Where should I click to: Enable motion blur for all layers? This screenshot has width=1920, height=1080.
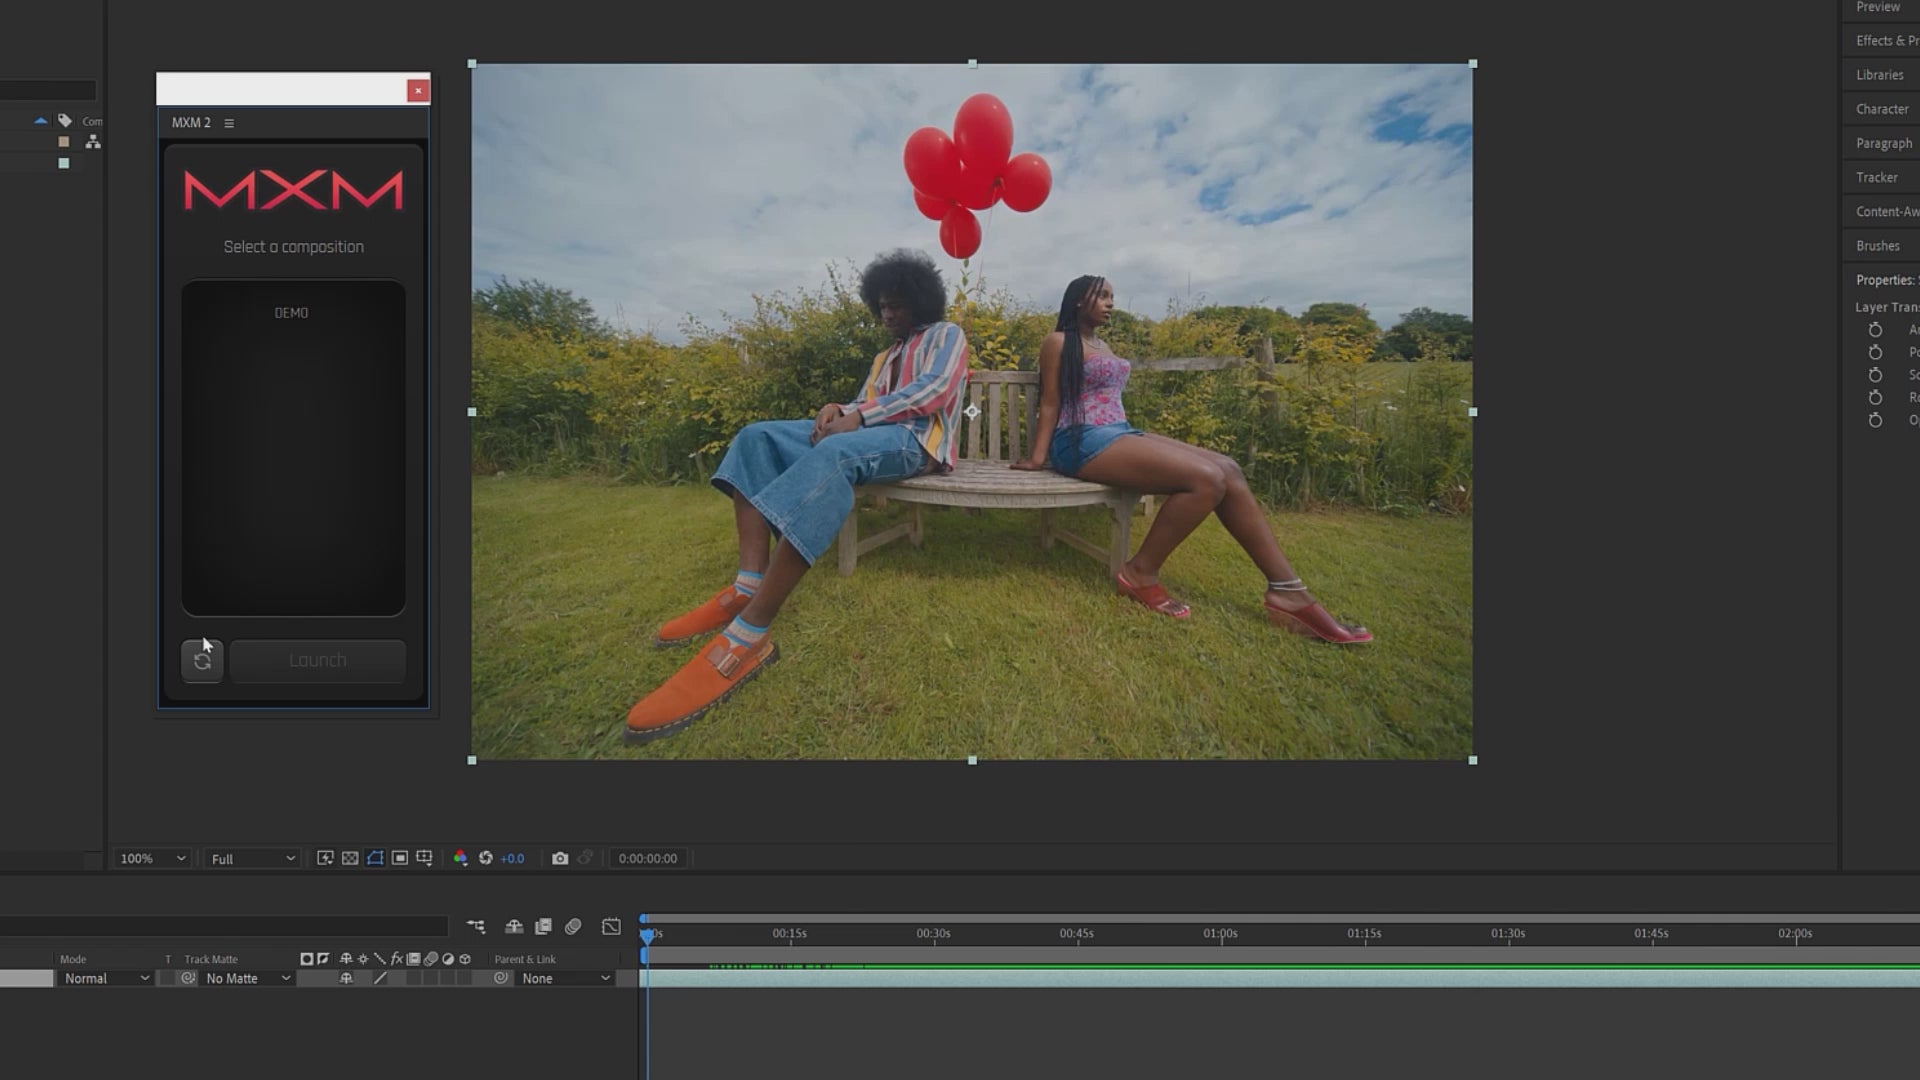[x=573, y=927]
